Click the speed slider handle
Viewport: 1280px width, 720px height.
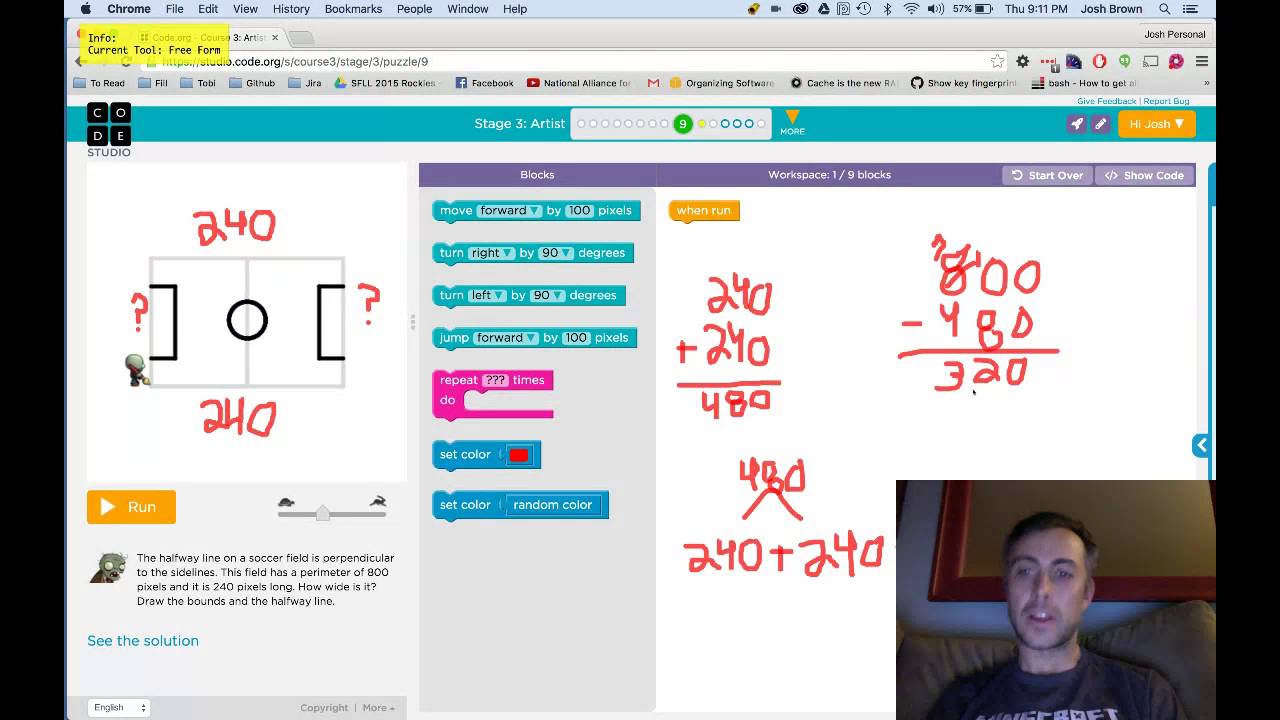point(322,513)
